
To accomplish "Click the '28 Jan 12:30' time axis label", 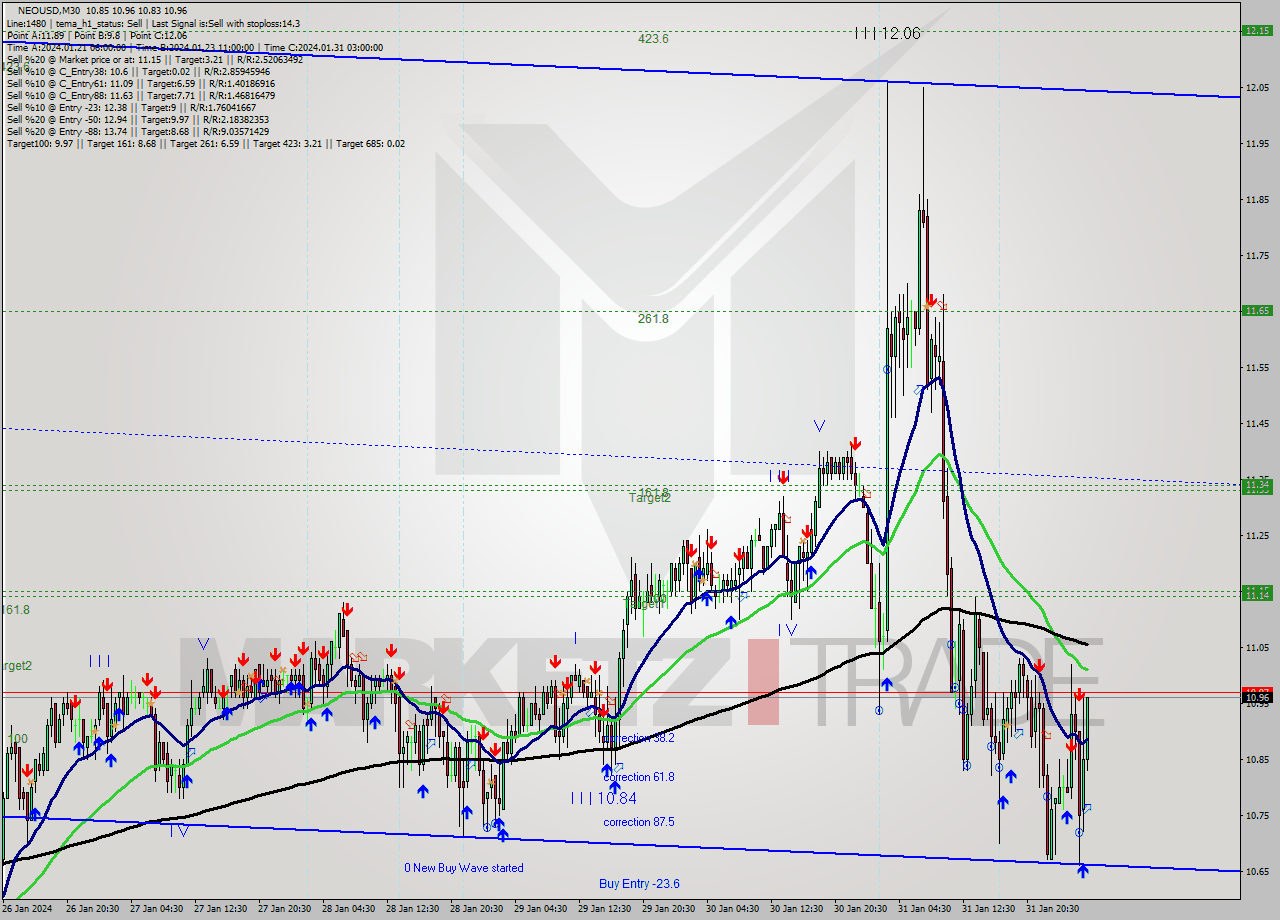I will [413, 909].
